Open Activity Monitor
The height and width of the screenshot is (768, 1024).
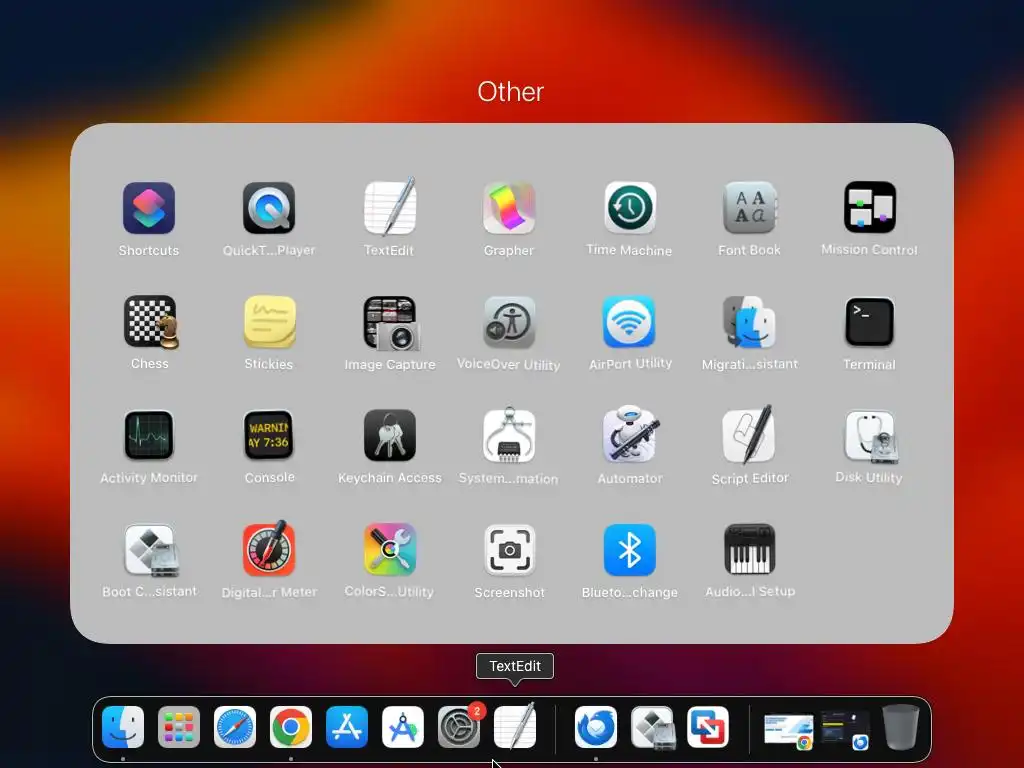[x=149, y=436]
